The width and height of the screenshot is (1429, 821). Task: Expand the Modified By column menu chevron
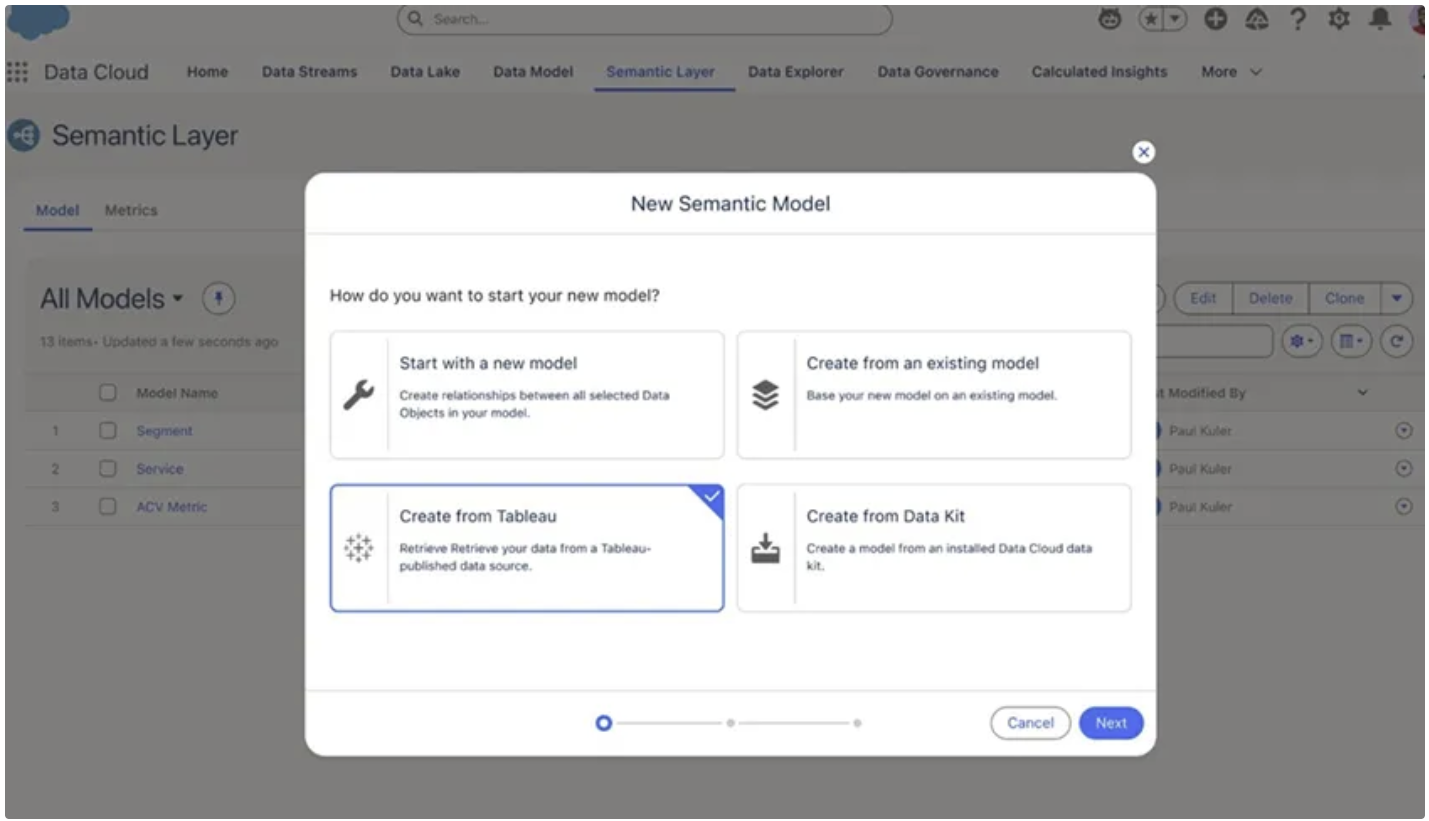coord(1362,393)
